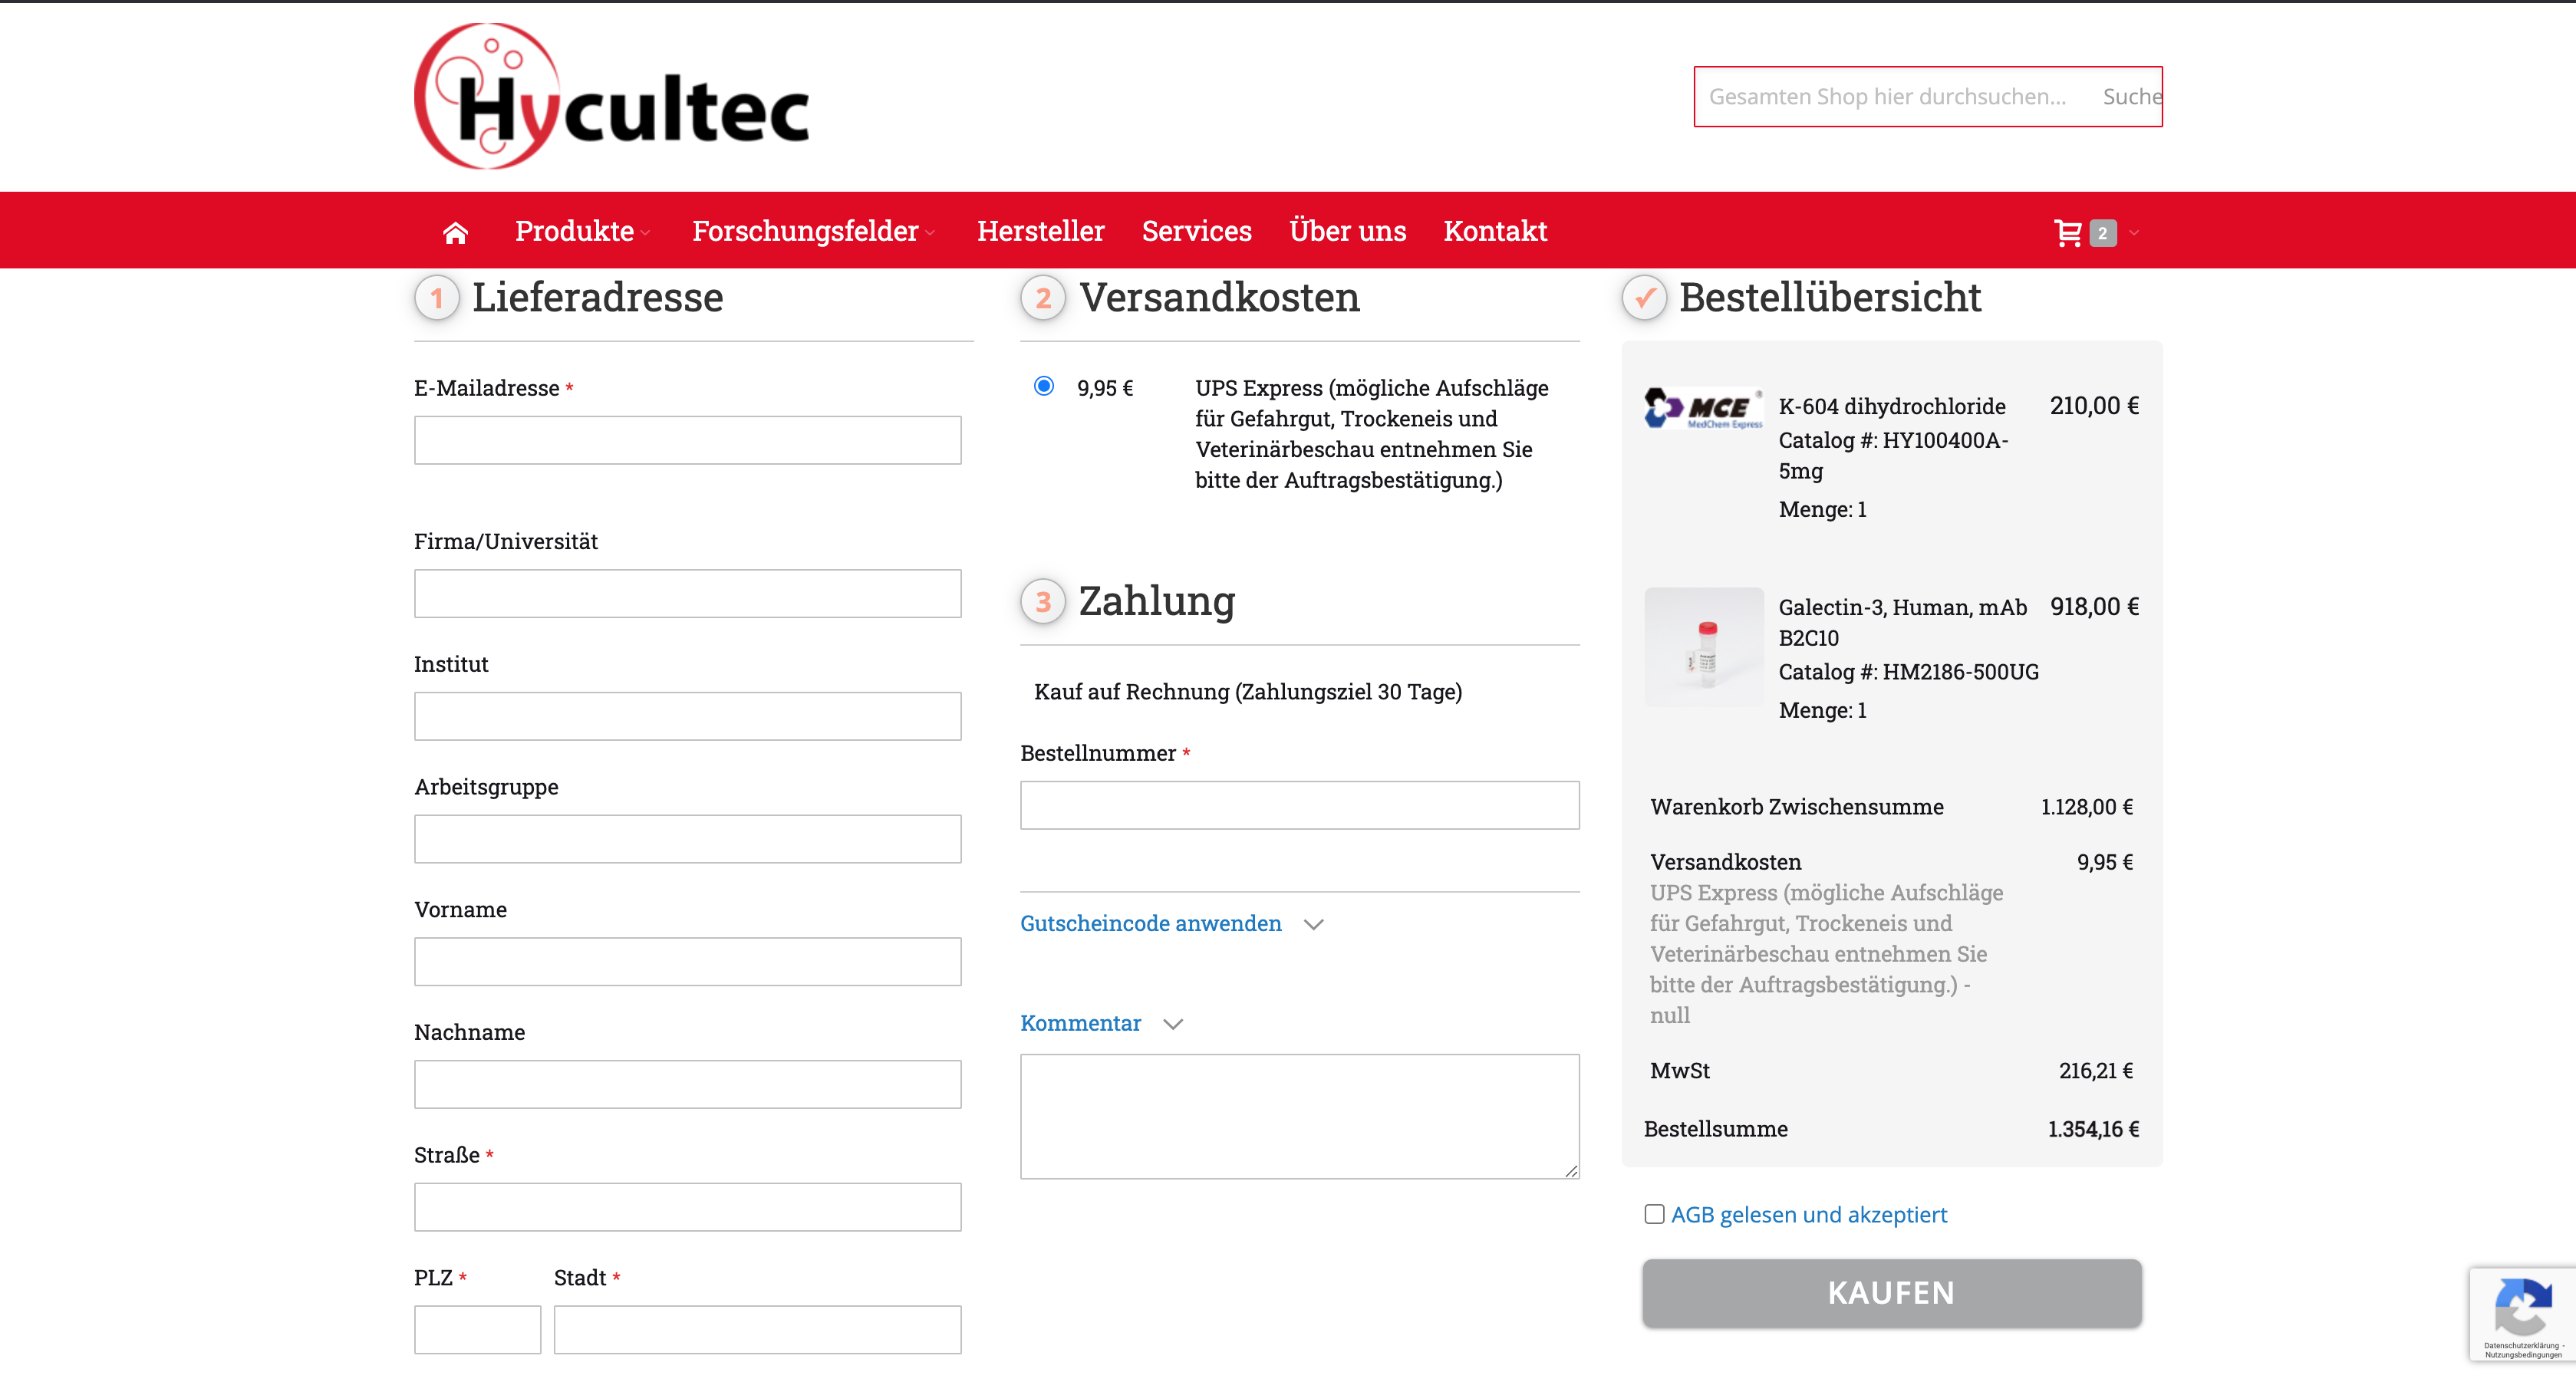Viewport: 2576px width, 1382px height.
Task: Focus the Straße field
Action: click(687, 1207)
